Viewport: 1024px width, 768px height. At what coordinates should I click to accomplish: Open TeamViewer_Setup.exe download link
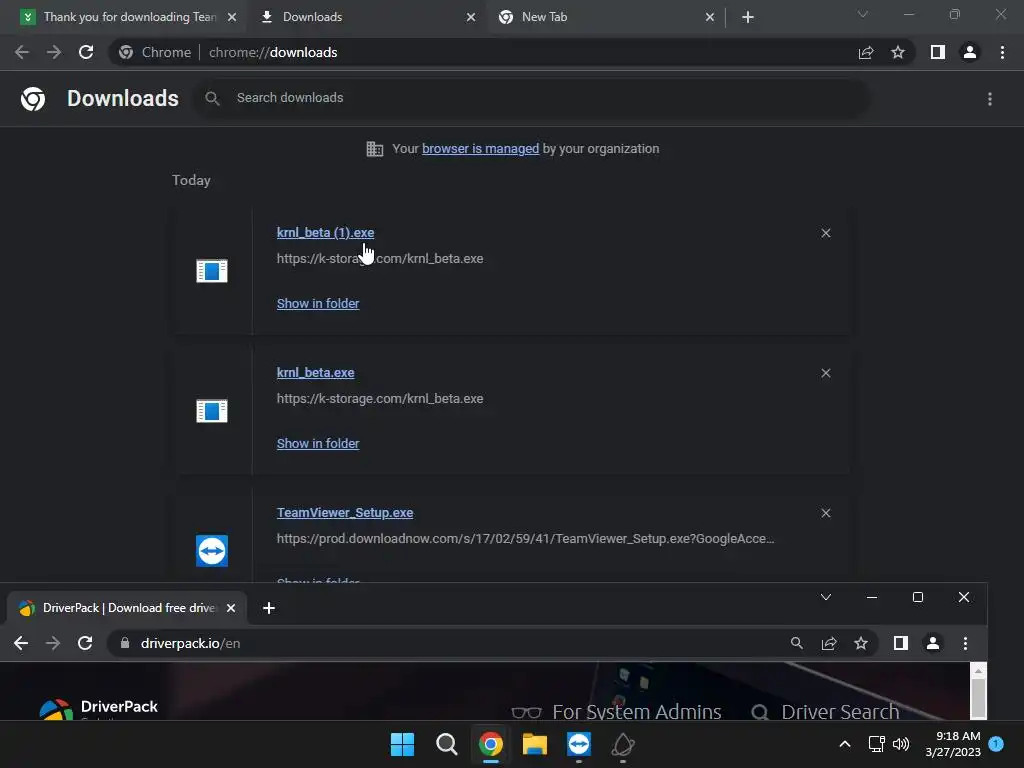(x=345, y=513)
